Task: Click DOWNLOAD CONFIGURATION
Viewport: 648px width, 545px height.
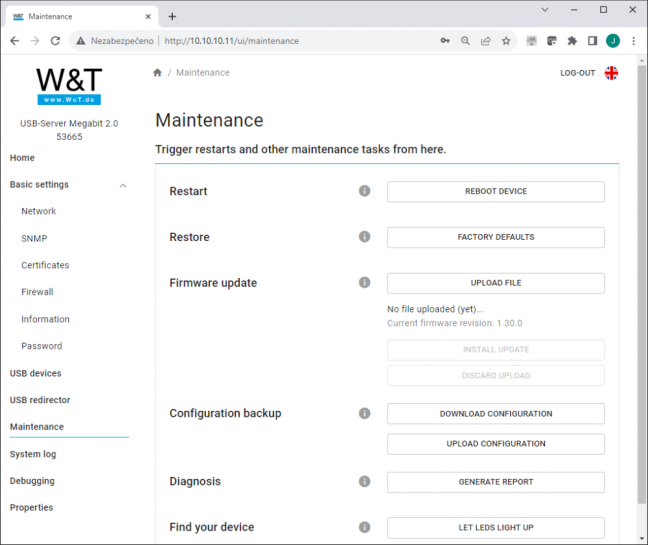Action: pyautogui.click(x=496, y=414)
